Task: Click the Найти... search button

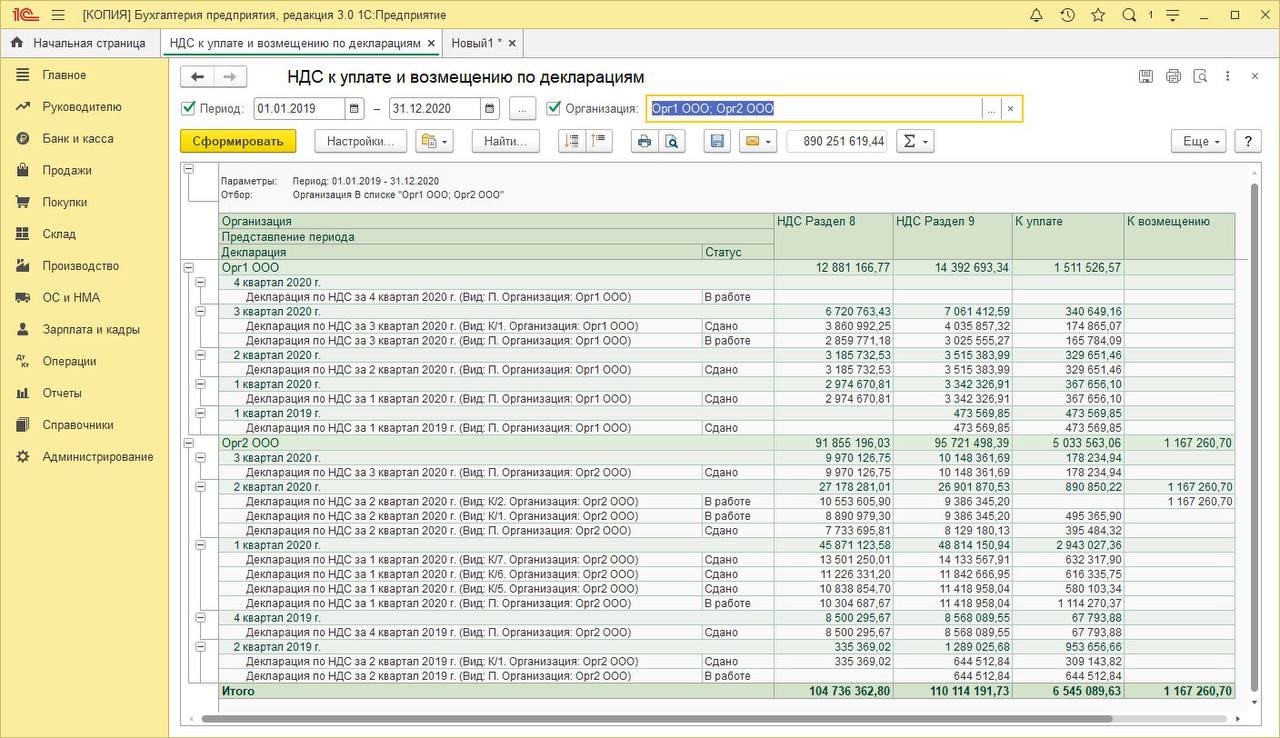Action: (505, 141)
